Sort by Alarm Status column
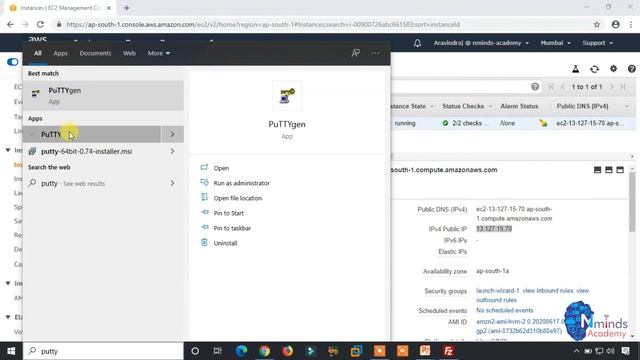Screen dimensions: 640x360 click(519, 106)
